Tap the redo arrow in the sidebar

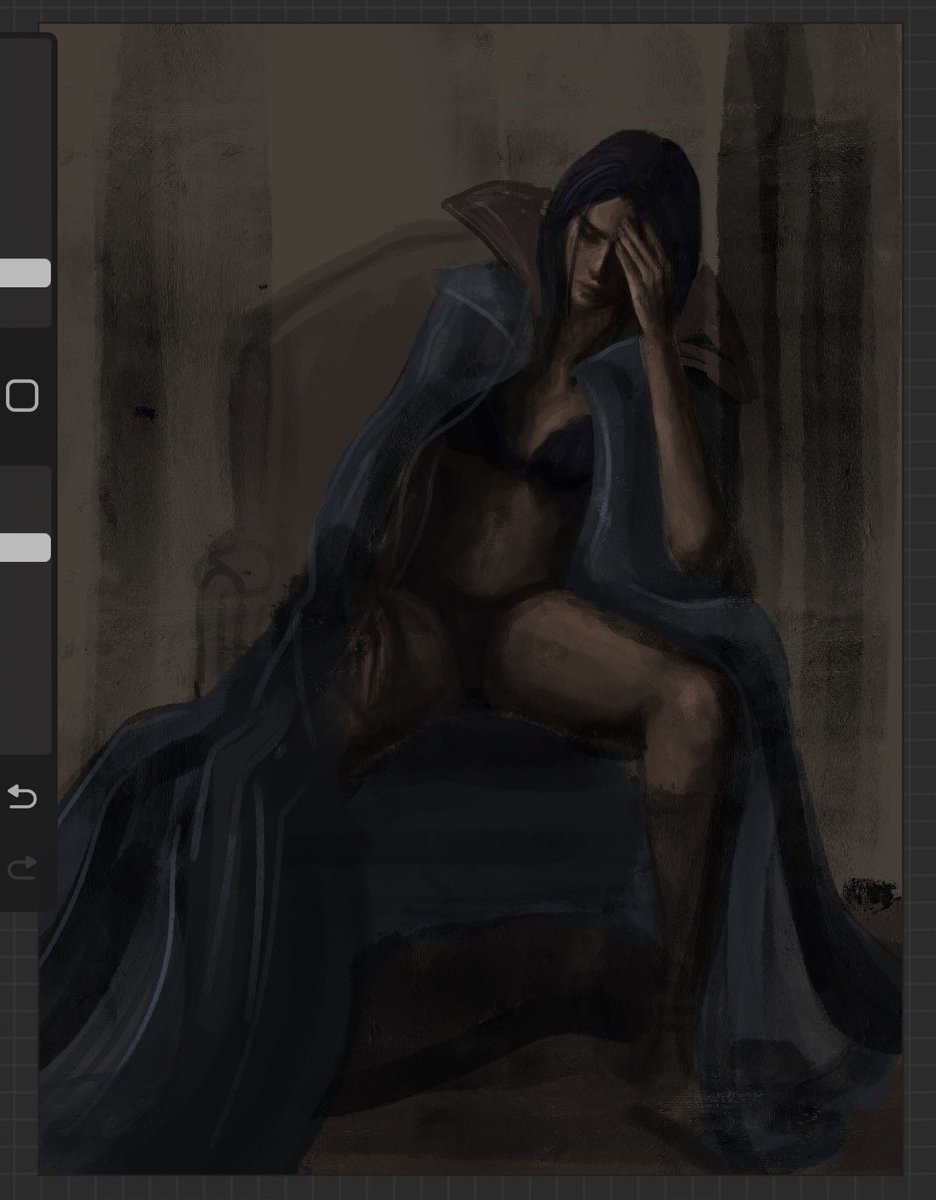tap(22, 866)
